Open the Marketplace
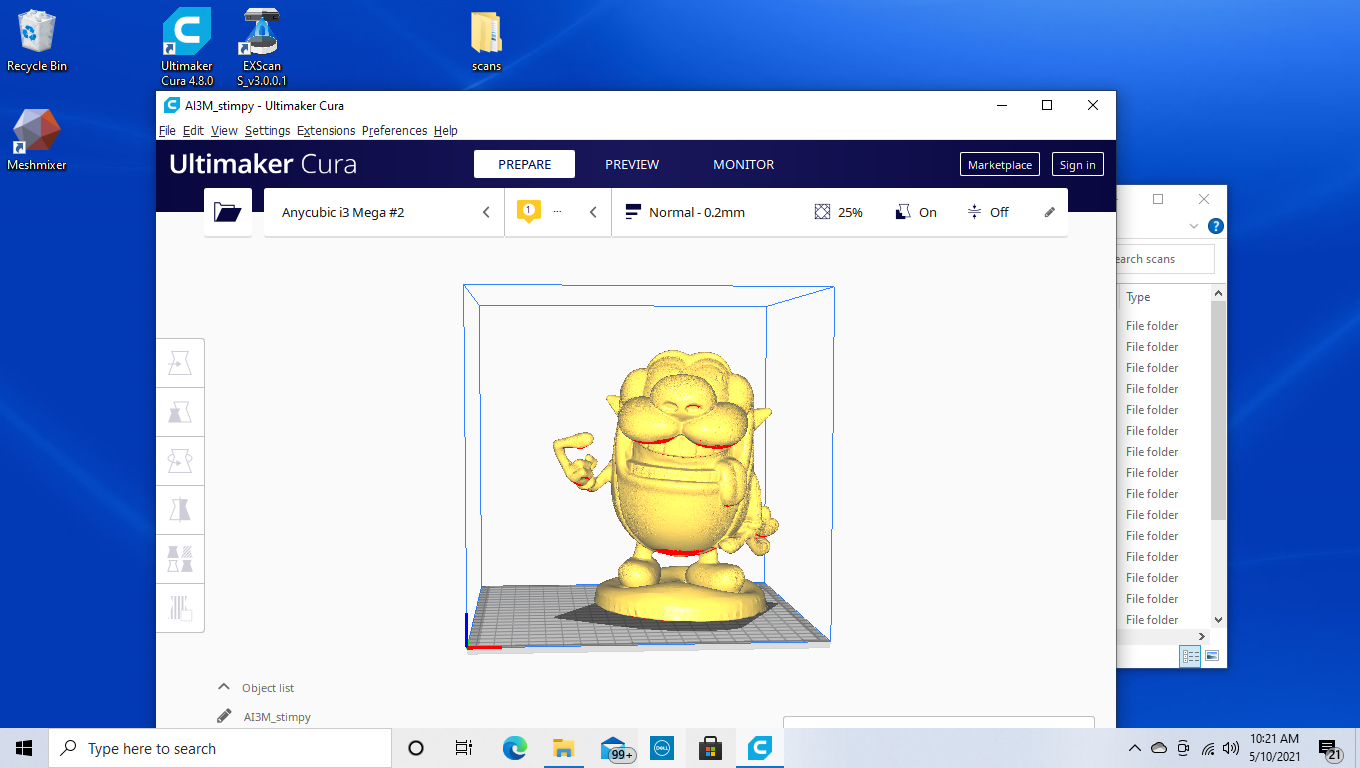The image size is (1360, 768). 1000,165
